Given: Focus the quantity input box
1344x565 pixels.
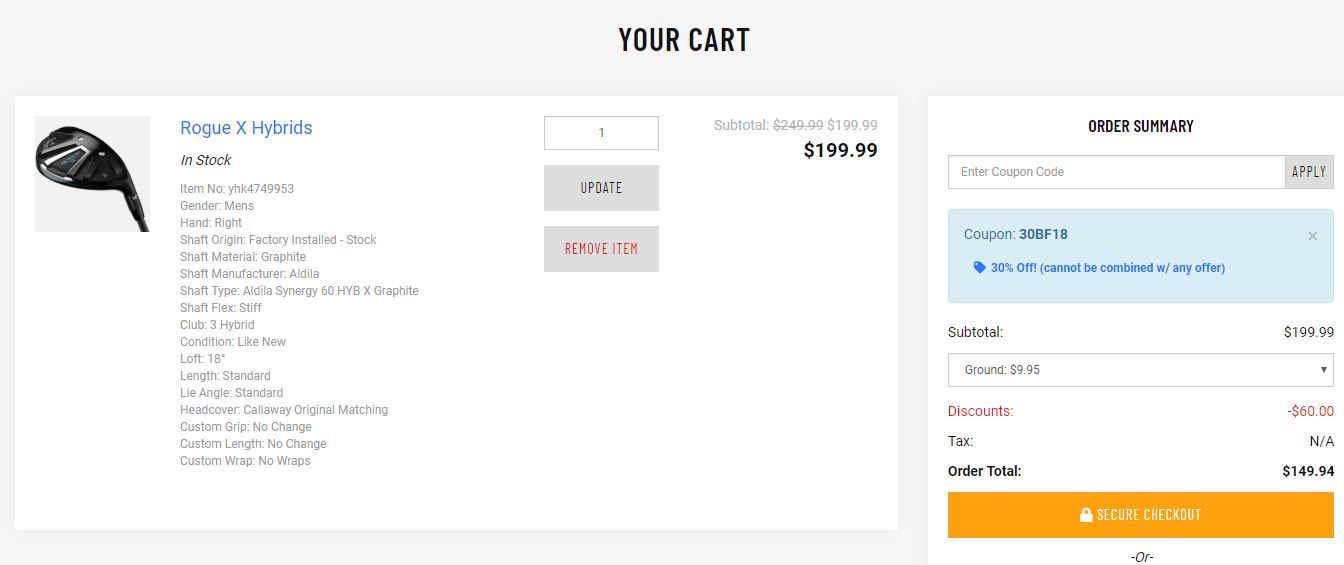Looking at the screenshot, I should (601, 133).
